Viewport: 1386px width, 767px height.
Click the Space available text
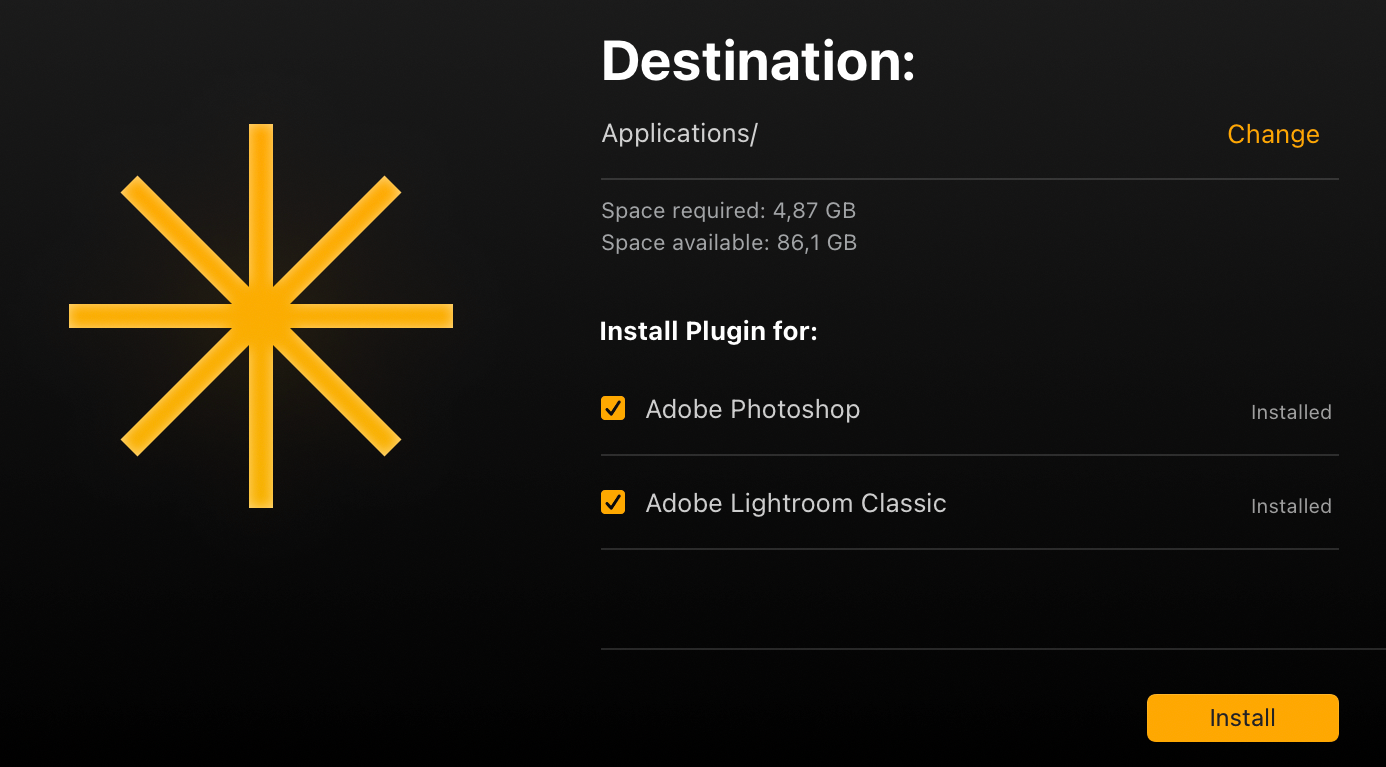point(728,242)
